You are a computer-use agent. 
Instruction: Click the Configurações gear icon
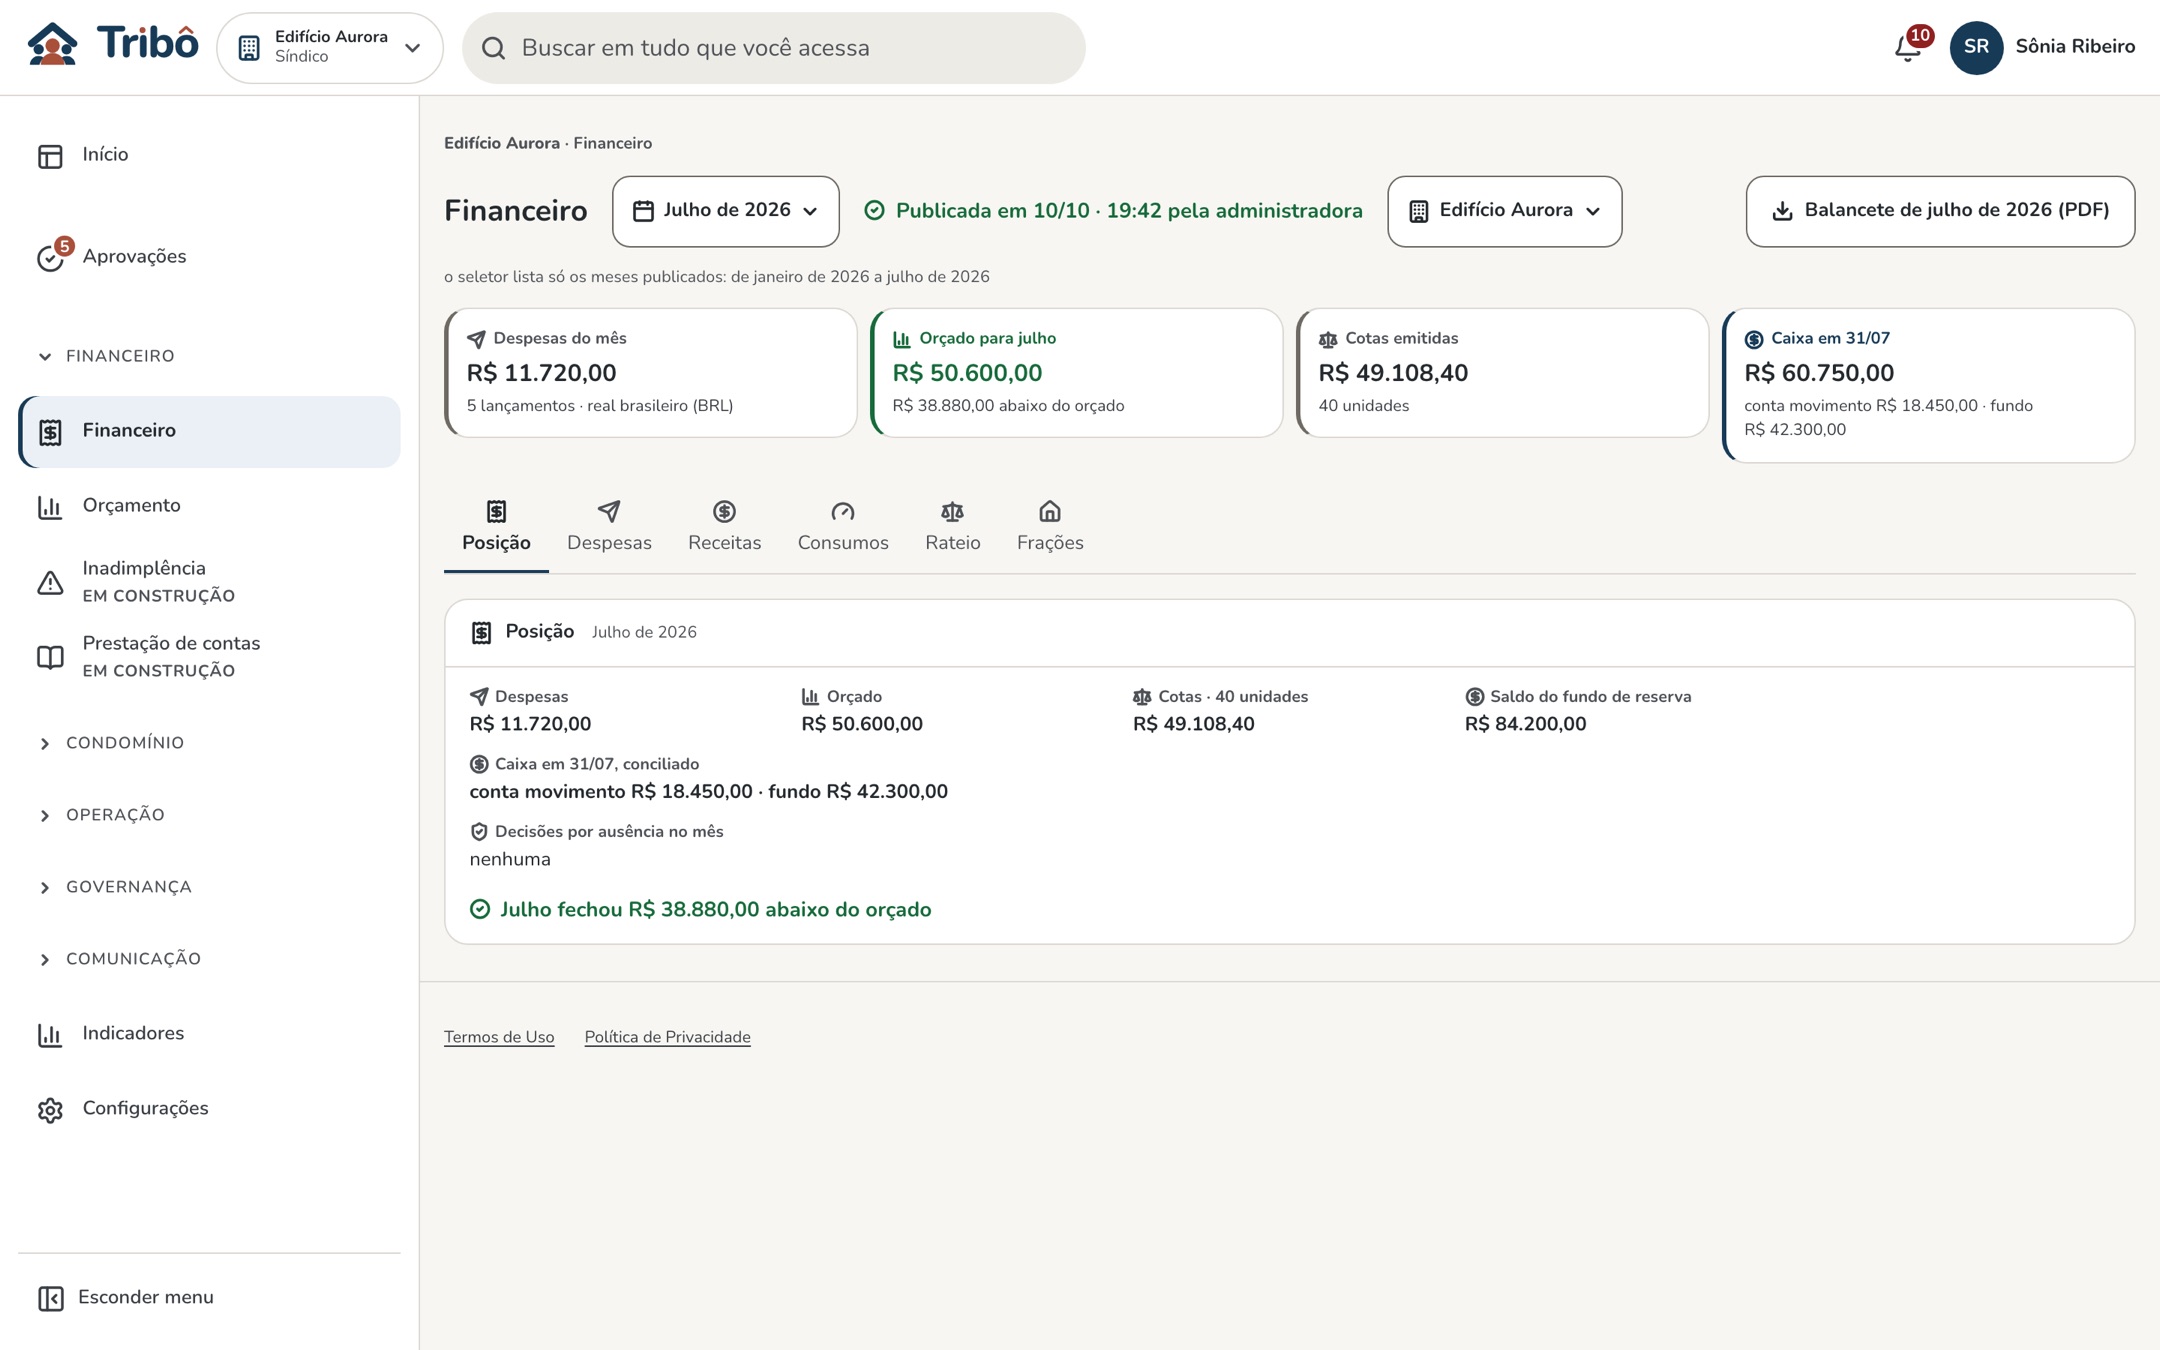click(50, 1109)
